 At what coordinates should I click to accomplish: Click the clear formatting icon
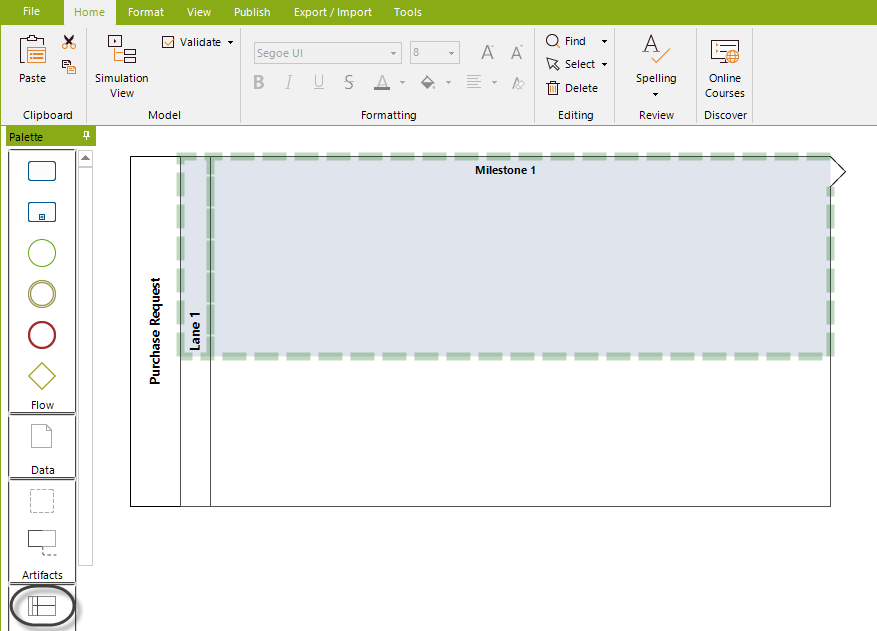tap(518, 83)
